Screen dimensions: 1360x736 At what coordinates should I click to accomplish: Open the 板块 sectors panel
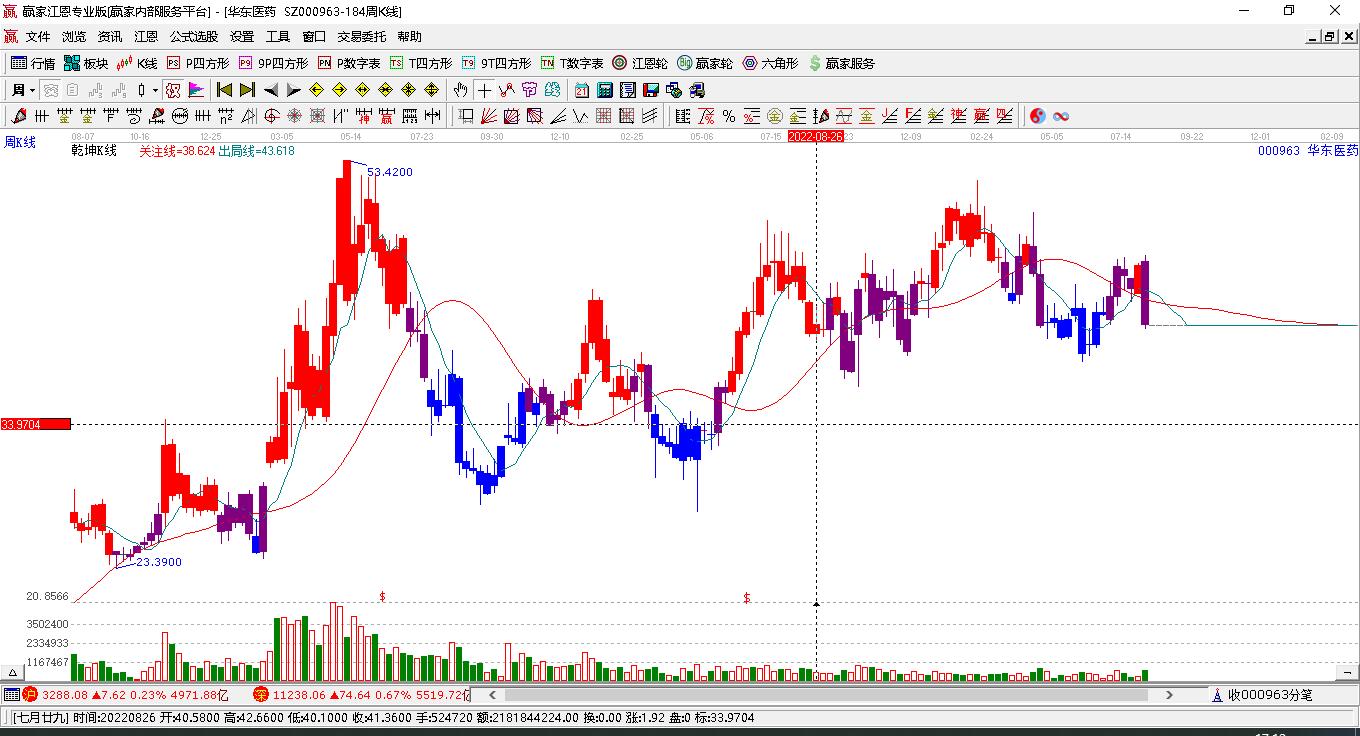[86, 63]
